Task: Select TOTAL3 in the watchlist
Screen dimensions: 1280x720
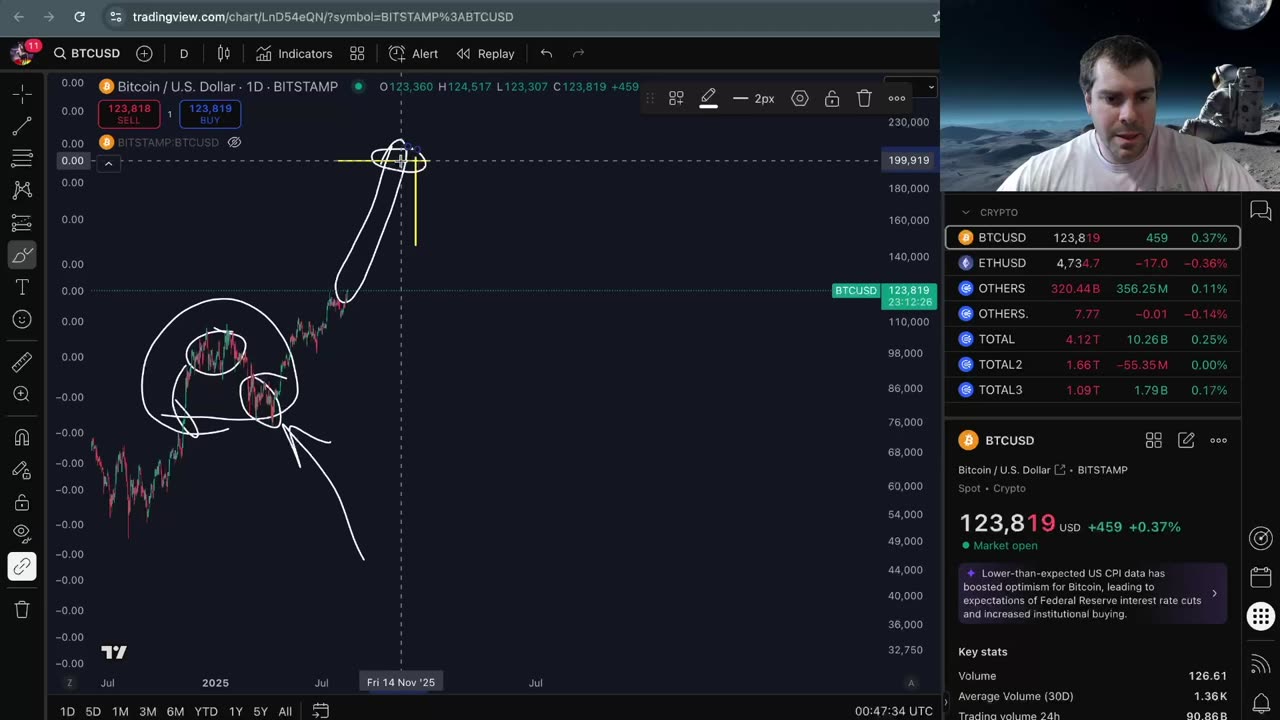Action: tap(1093, 390)
